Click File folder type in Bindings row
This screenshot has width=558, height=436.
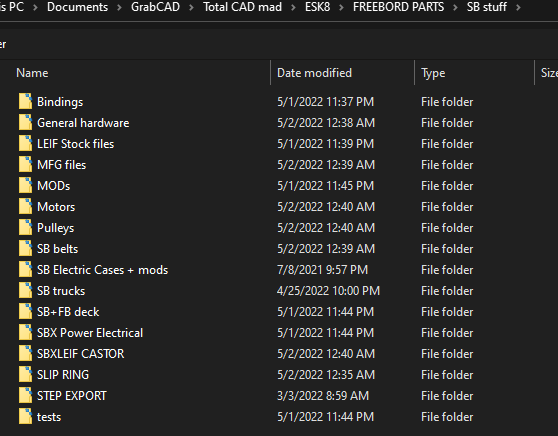coord(447,102)
